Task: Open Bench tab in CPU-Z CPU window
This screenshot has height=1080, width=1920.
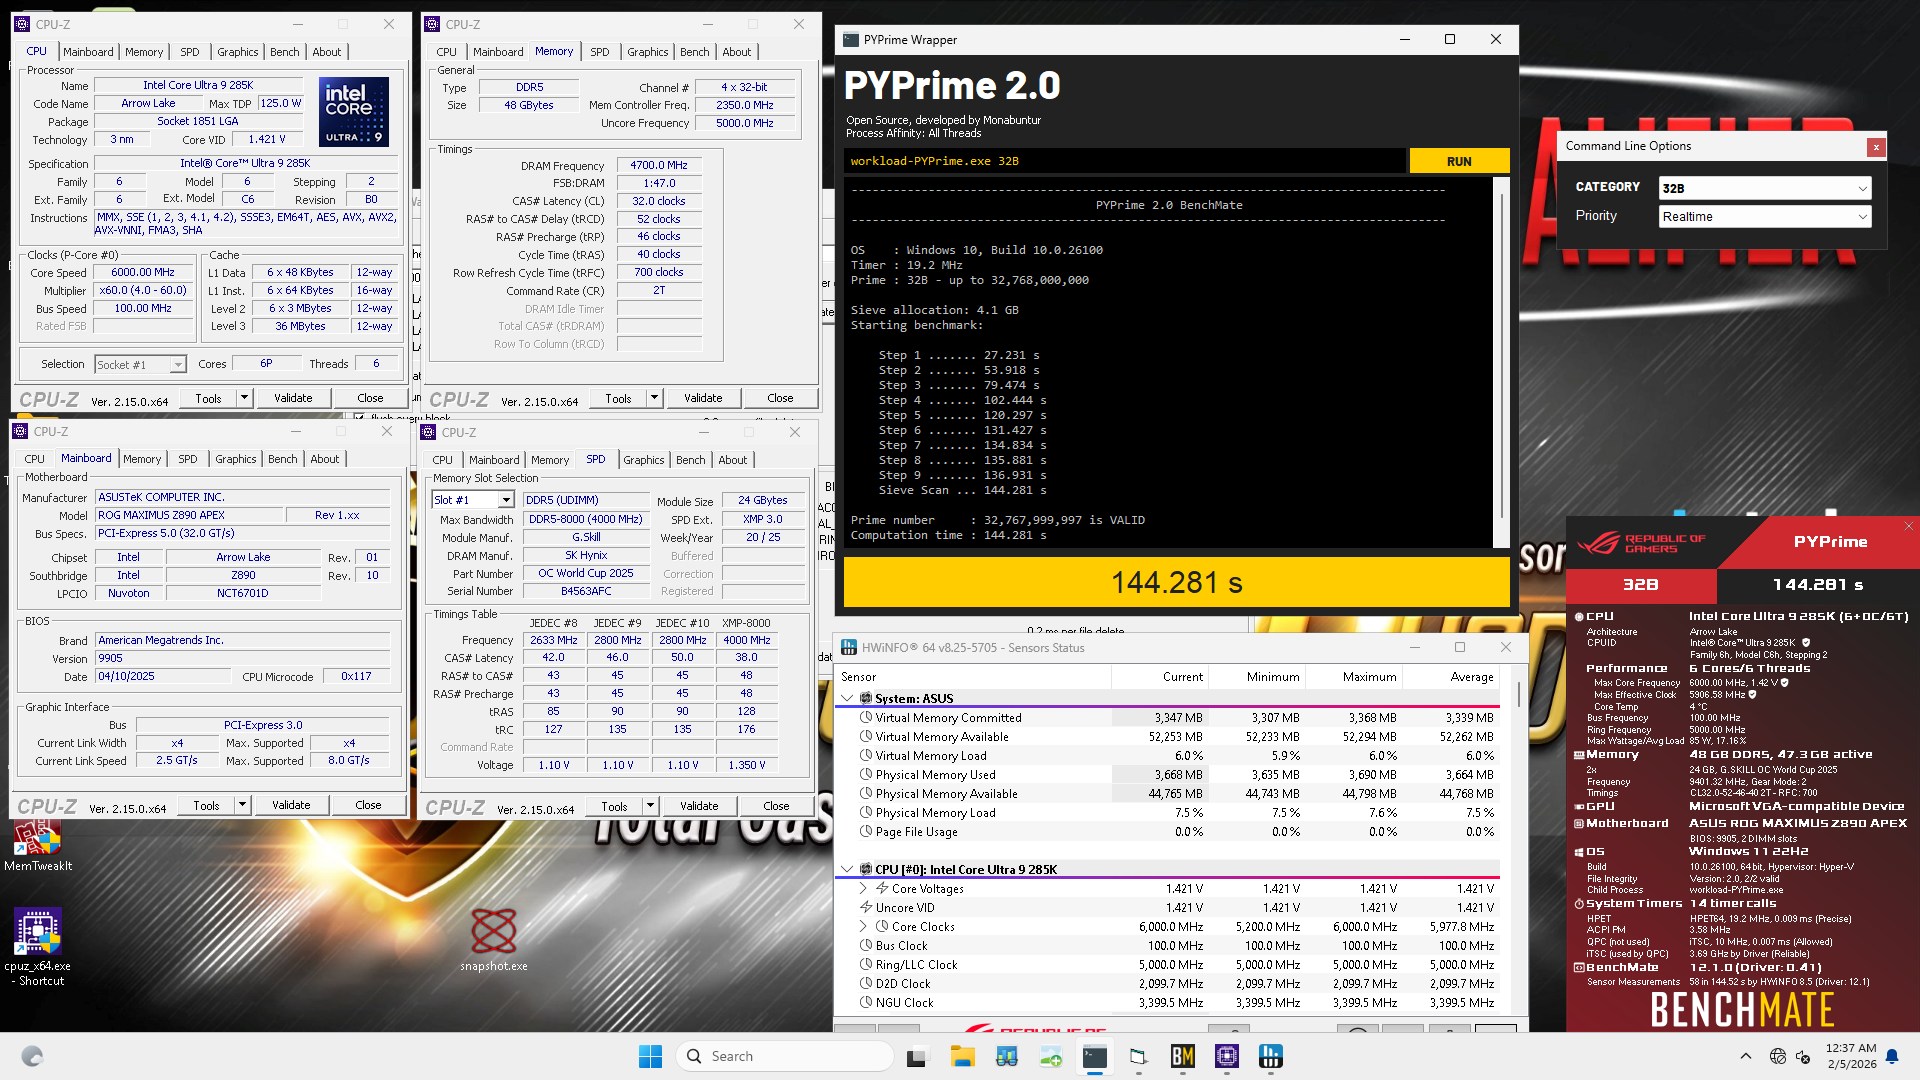Action: pyautogui.click(x=285, y=52)
